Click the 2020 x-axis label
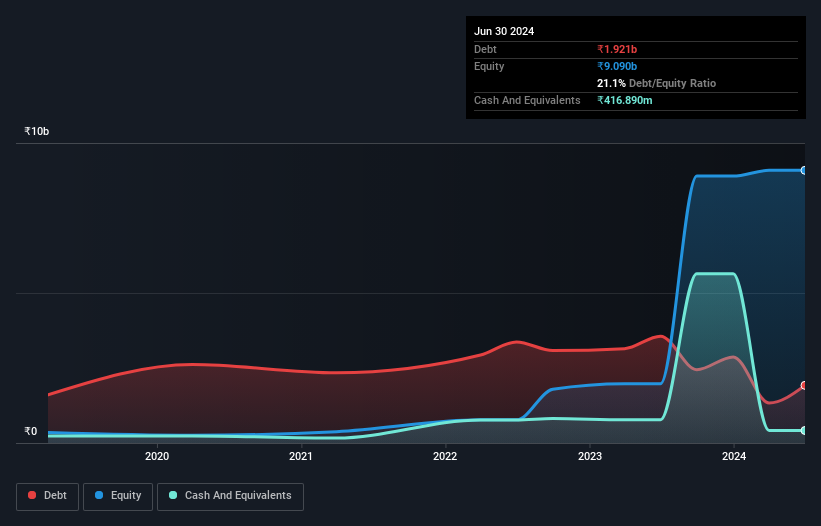This screenshot has height=526, width=821. (x=157, y=456)
